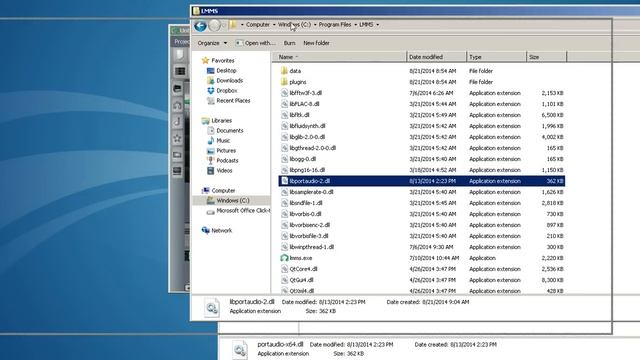Select Windows (C:) in navigation pane
This screenshot has height=360, width=640.
[x=233, y=200]
